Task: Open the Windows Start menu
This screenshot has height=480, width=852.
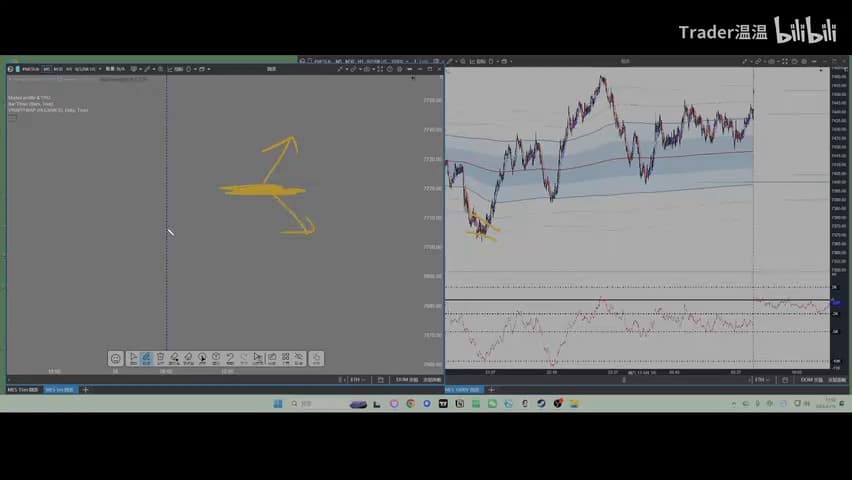Action: [278, 403]
